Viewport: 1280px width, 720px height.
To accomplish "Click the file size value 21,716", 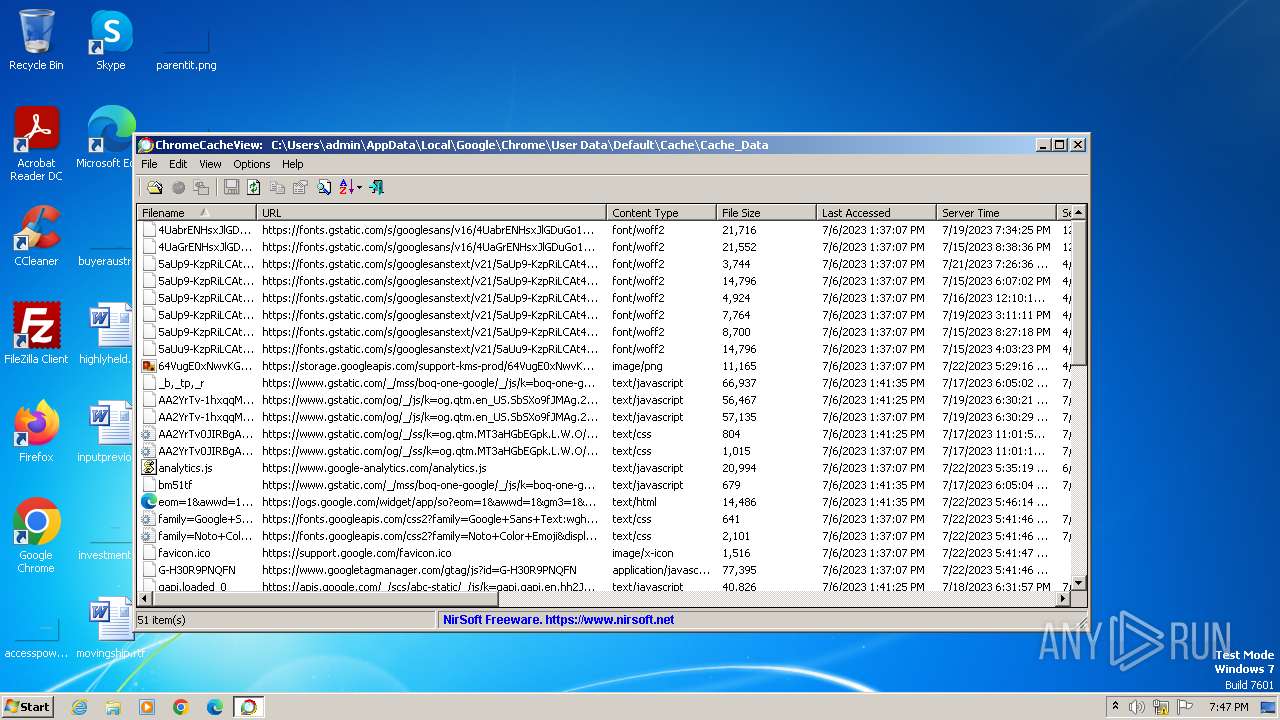I will 739,230.
